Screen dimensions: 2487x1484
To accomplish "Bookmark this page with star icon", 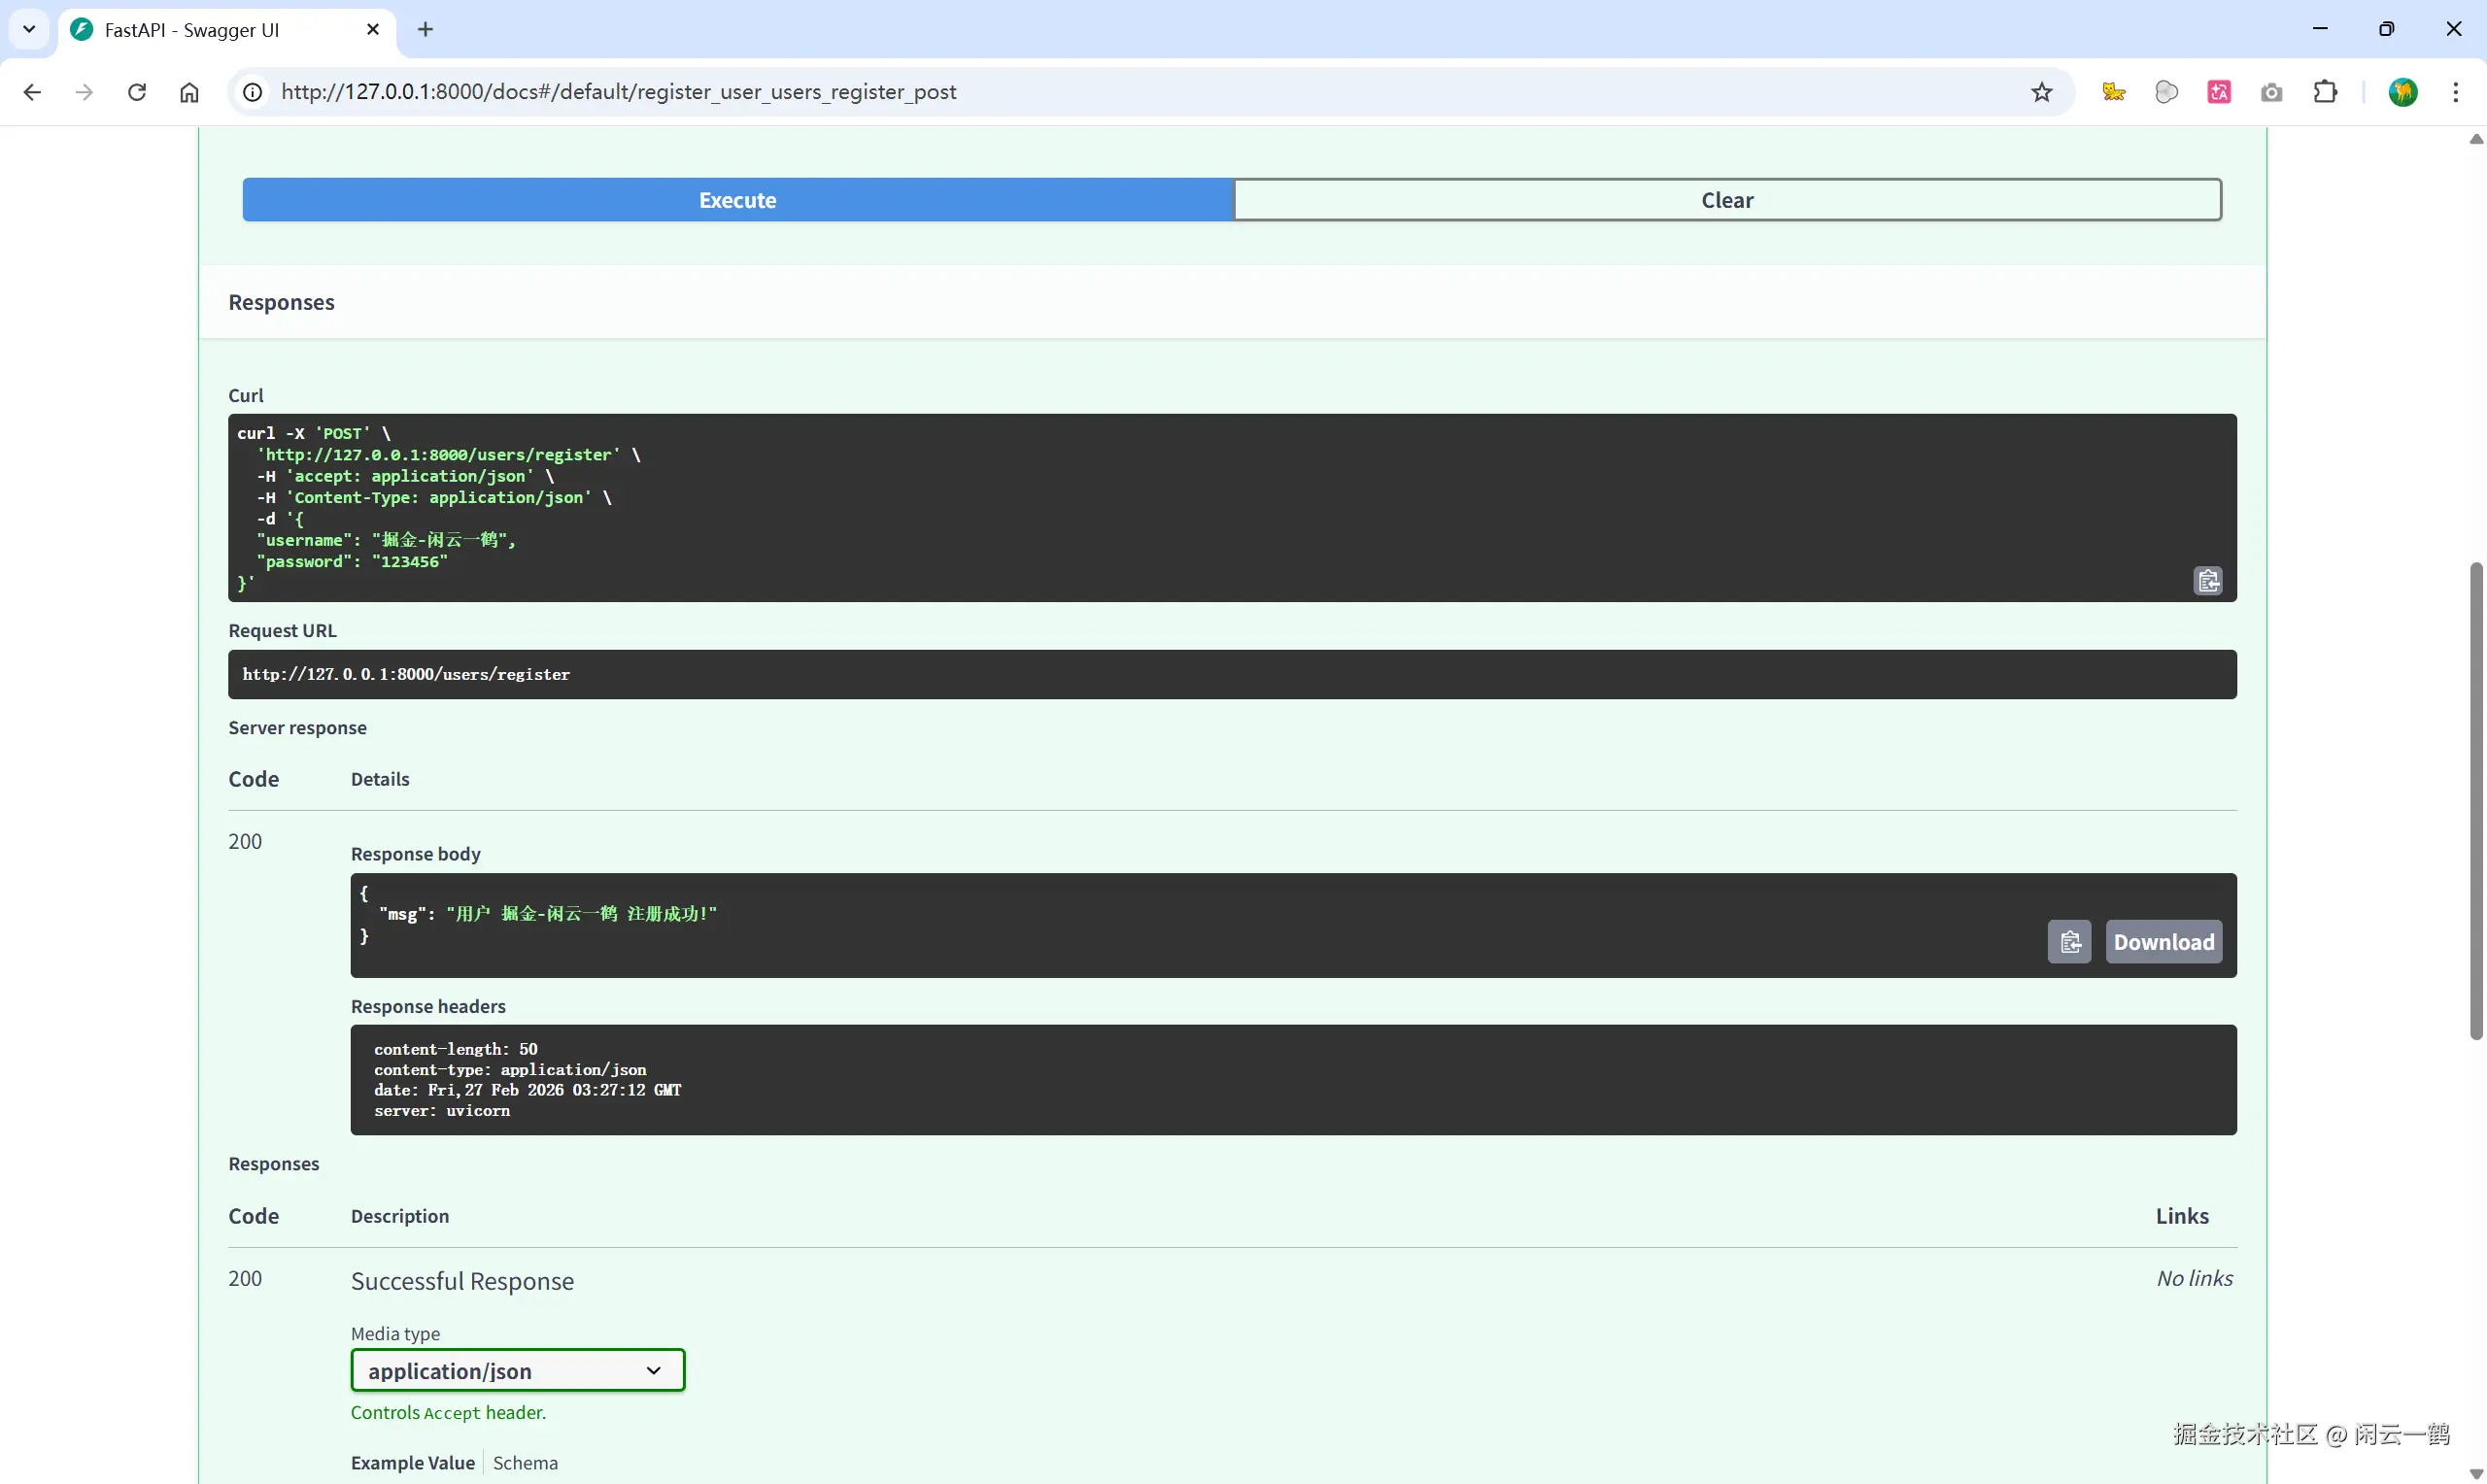I will [2041, 92].
